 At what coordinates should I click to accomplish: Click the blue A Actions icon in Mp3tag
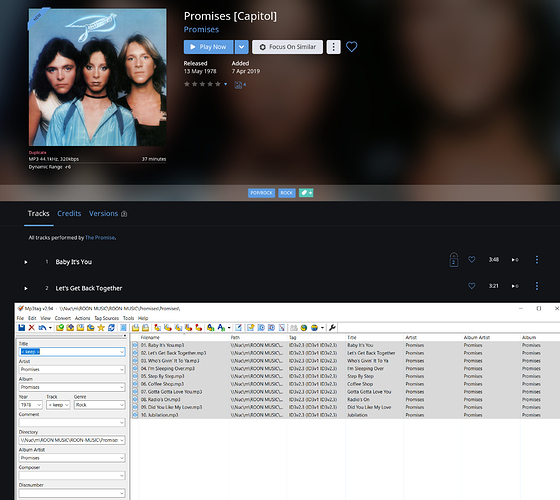[211, 328]
